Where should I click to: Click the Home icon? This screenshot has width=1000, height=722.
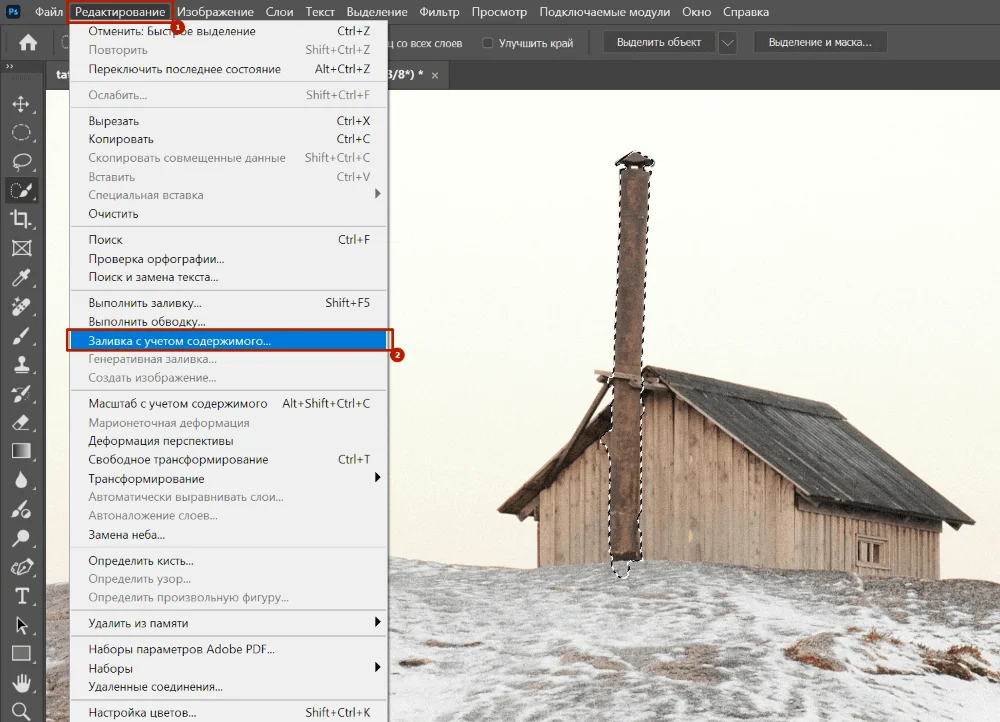[28, 43]
